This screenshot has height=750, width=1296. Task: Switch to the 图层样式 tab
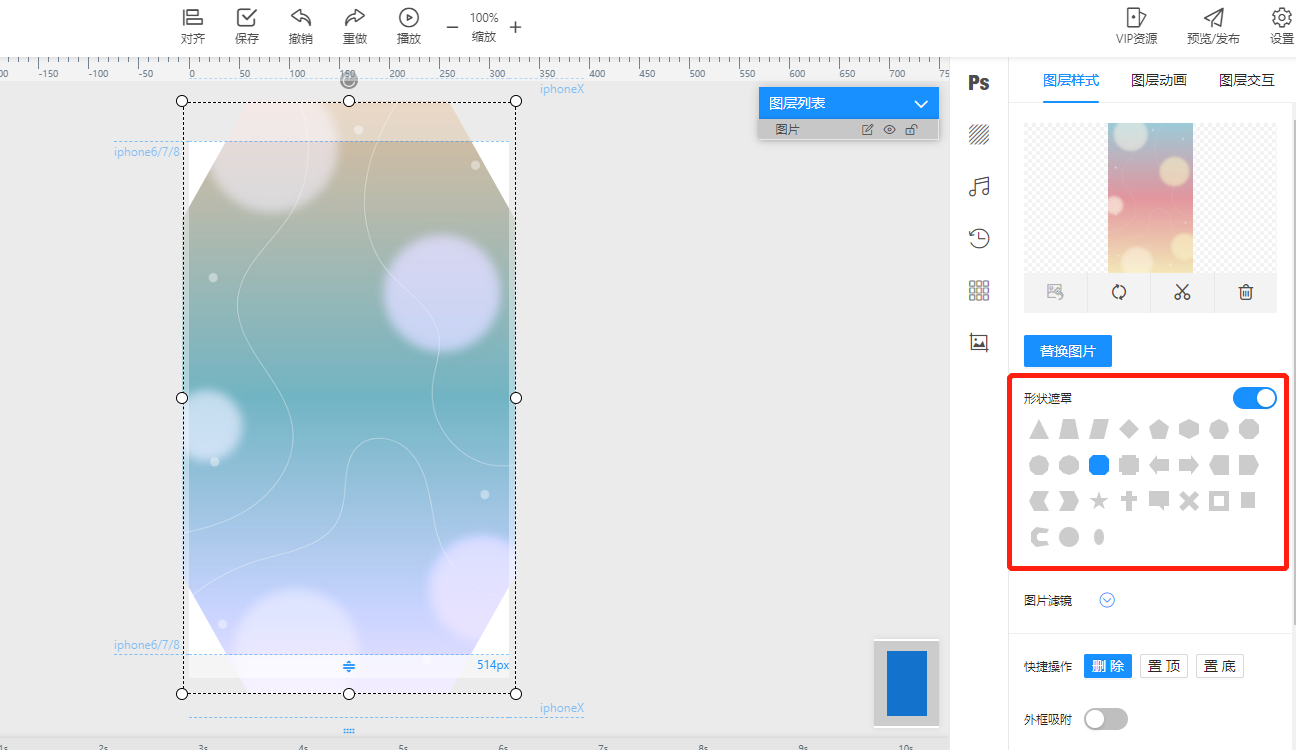click(x=1071, y=81)
